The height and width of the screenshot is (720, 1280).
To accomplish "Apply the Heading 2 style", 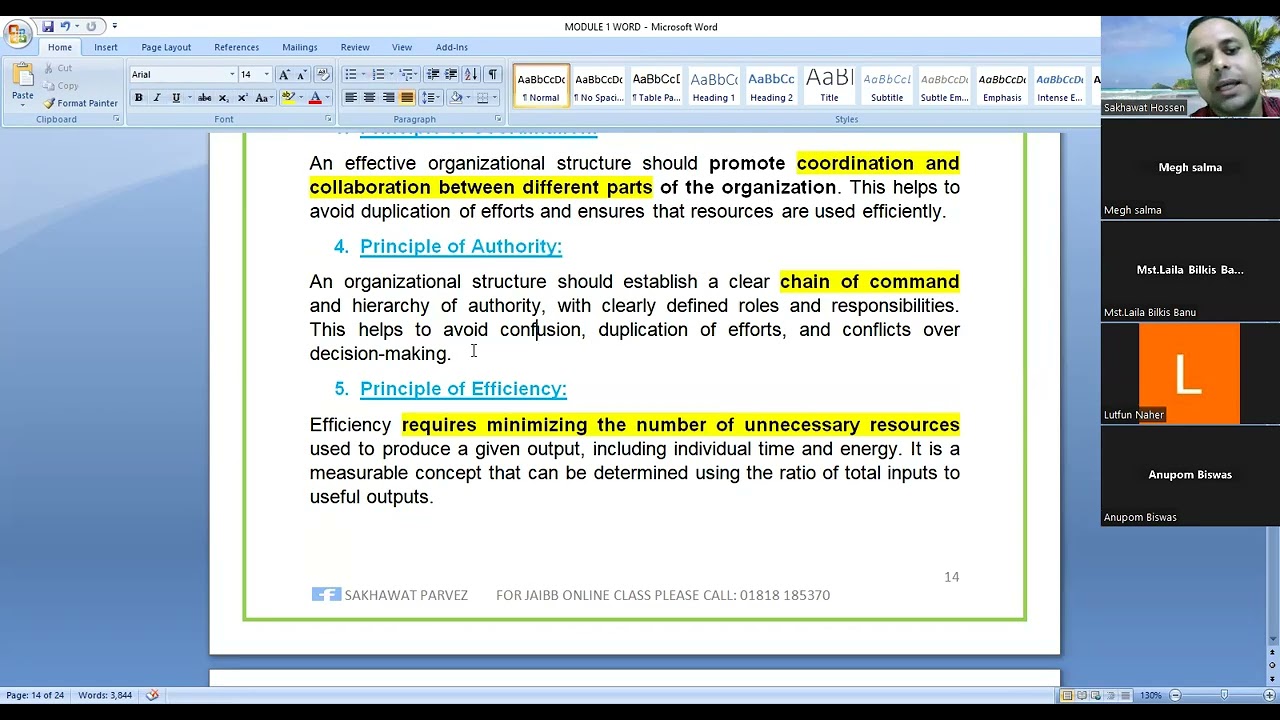I will pyautogui.click(x=771, y=86).
